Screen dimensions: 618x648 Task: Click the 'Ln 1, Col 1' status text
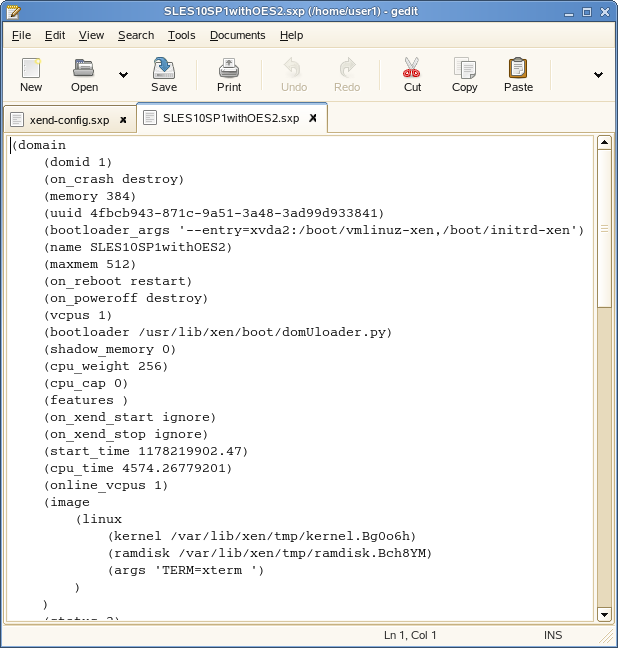[x=410, y=635]
